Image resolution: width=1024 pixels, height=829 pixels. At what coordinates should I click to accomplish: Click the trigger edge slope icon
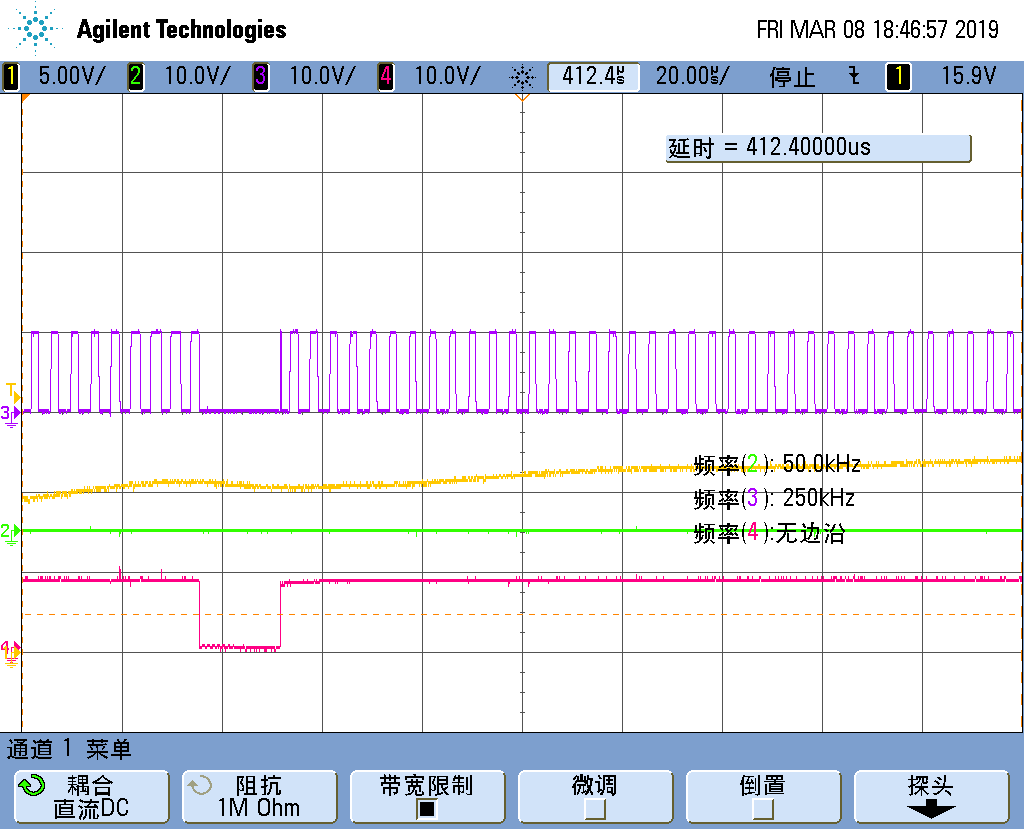coord(854,76)
